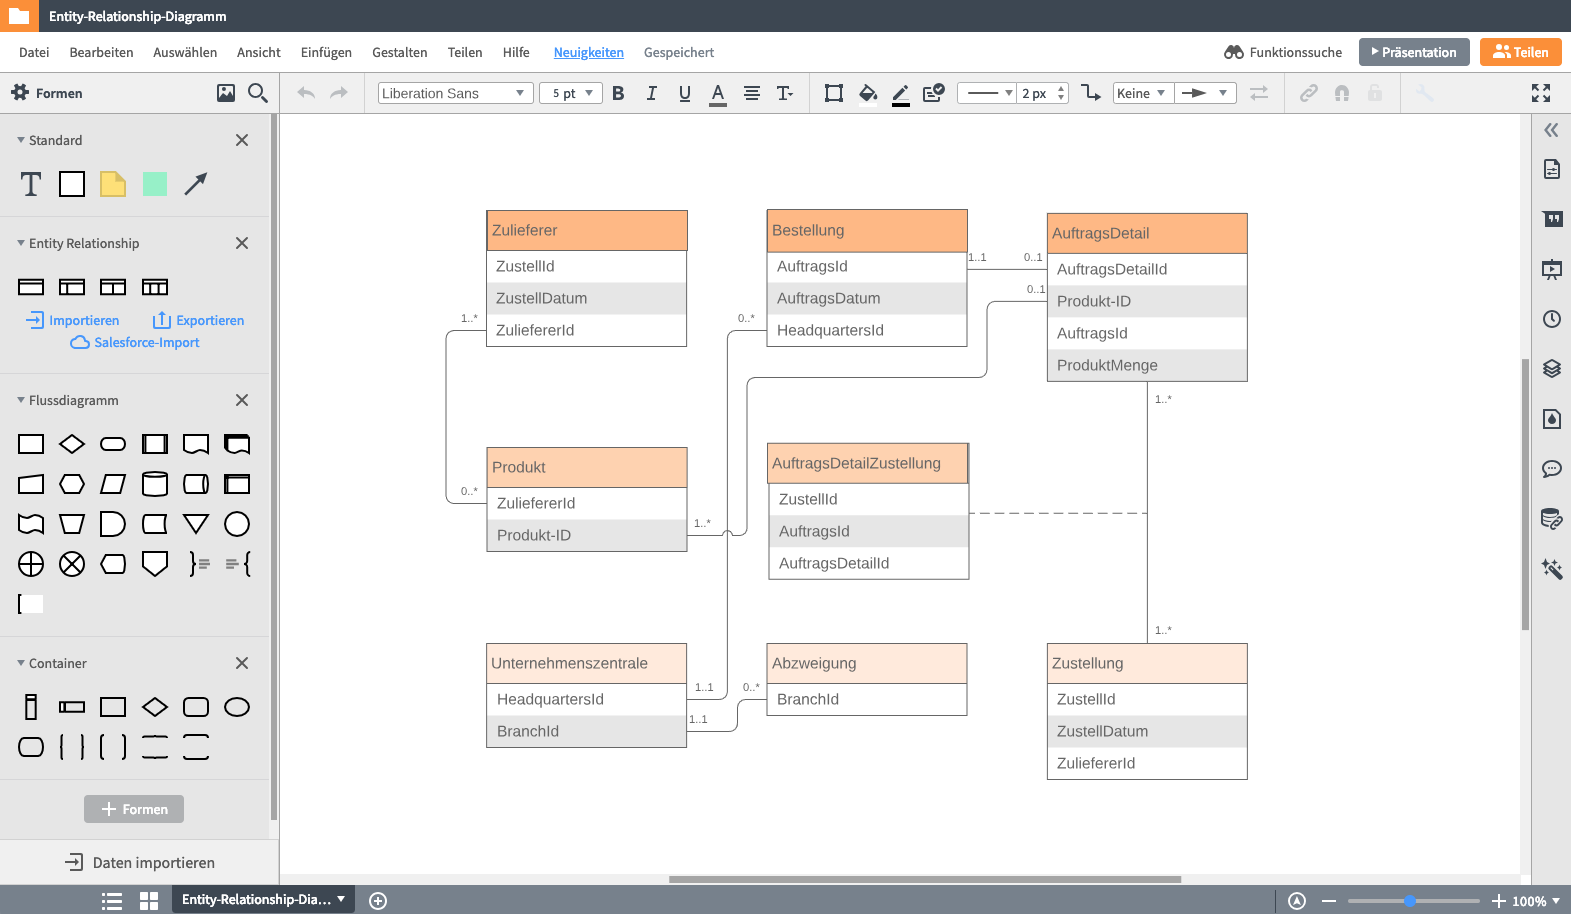The height and width of the screenshot is (914, 1571).
Task: Click the search shapes magnifier icon
Action: pos(257,93)
